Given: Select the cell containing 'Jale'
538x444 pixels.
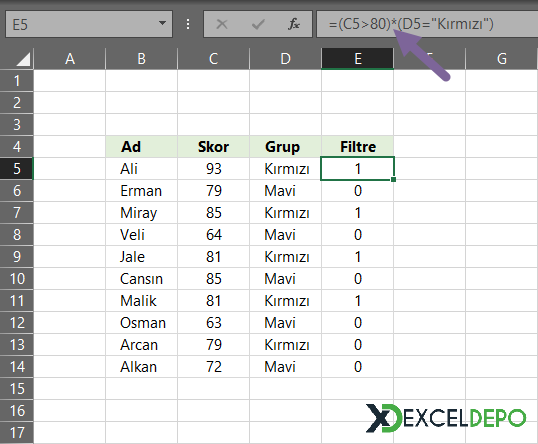Looking at the screenshot, I should (x=141, y=257).
